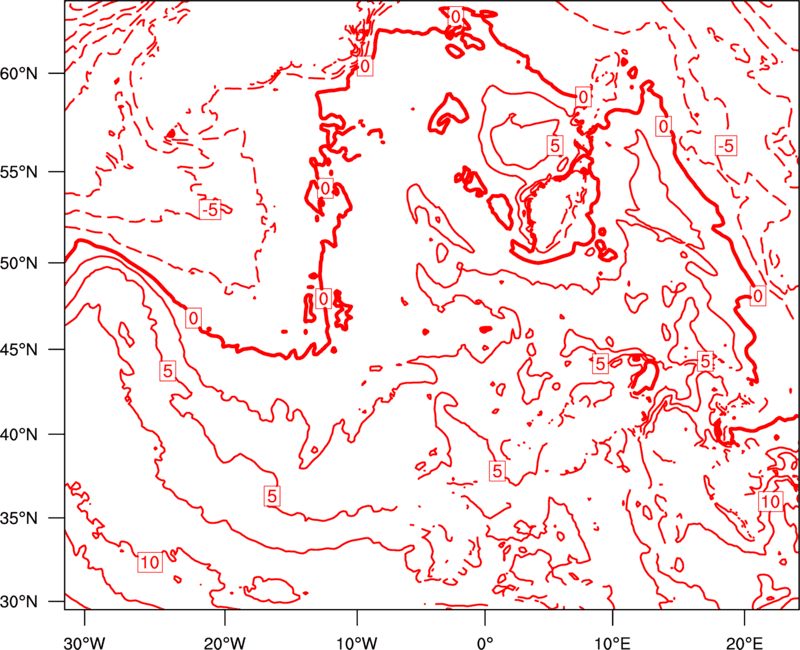Click the boxed 10 contour label near 25°W
Viewport: 800px width, 650px height.
(x=150, y=562)
